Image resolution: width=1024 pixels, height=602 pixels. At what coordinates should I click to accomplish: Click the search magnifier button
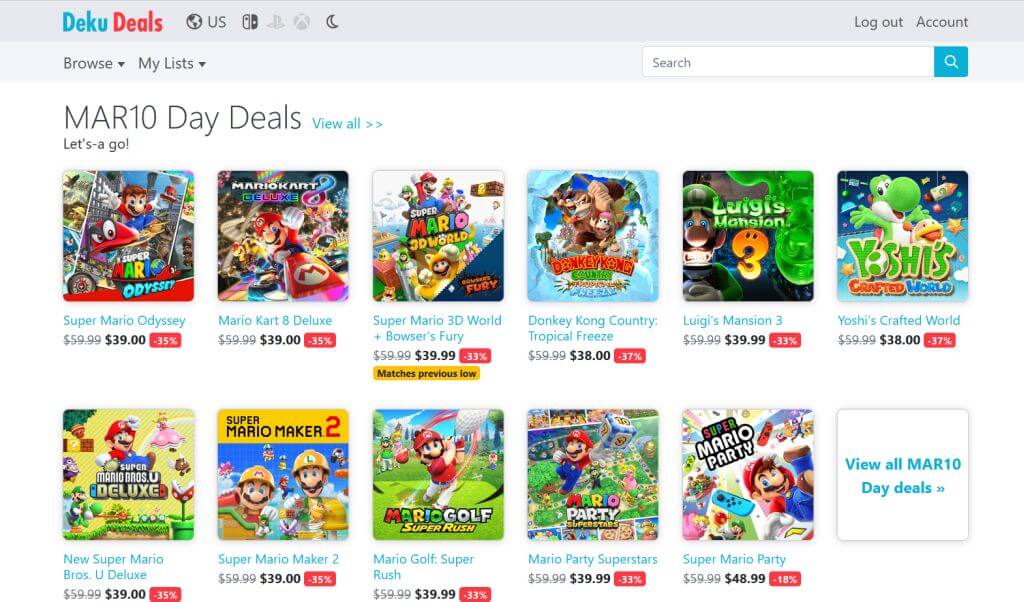coord(951,62)
